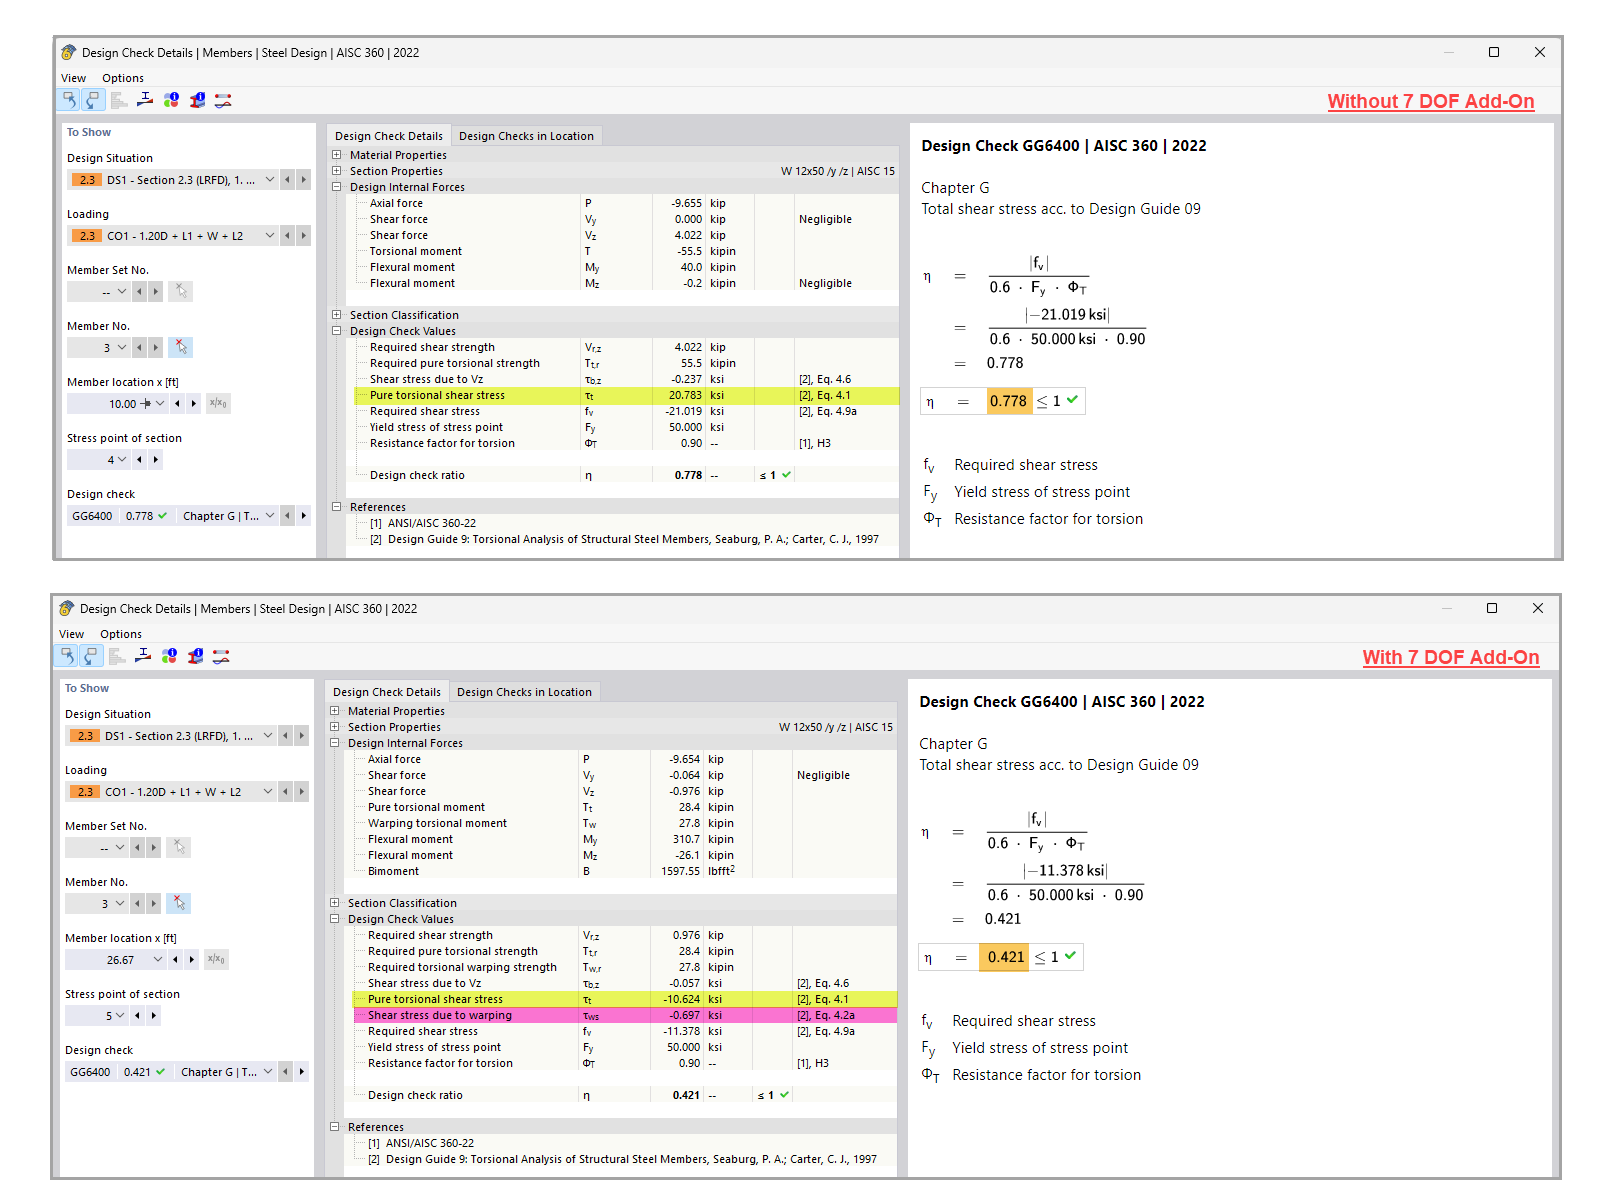Click the design ratio scale toolbar icon
Image resolution: width=1600 pixels, height=1200 pixels.
click(145, 100)
